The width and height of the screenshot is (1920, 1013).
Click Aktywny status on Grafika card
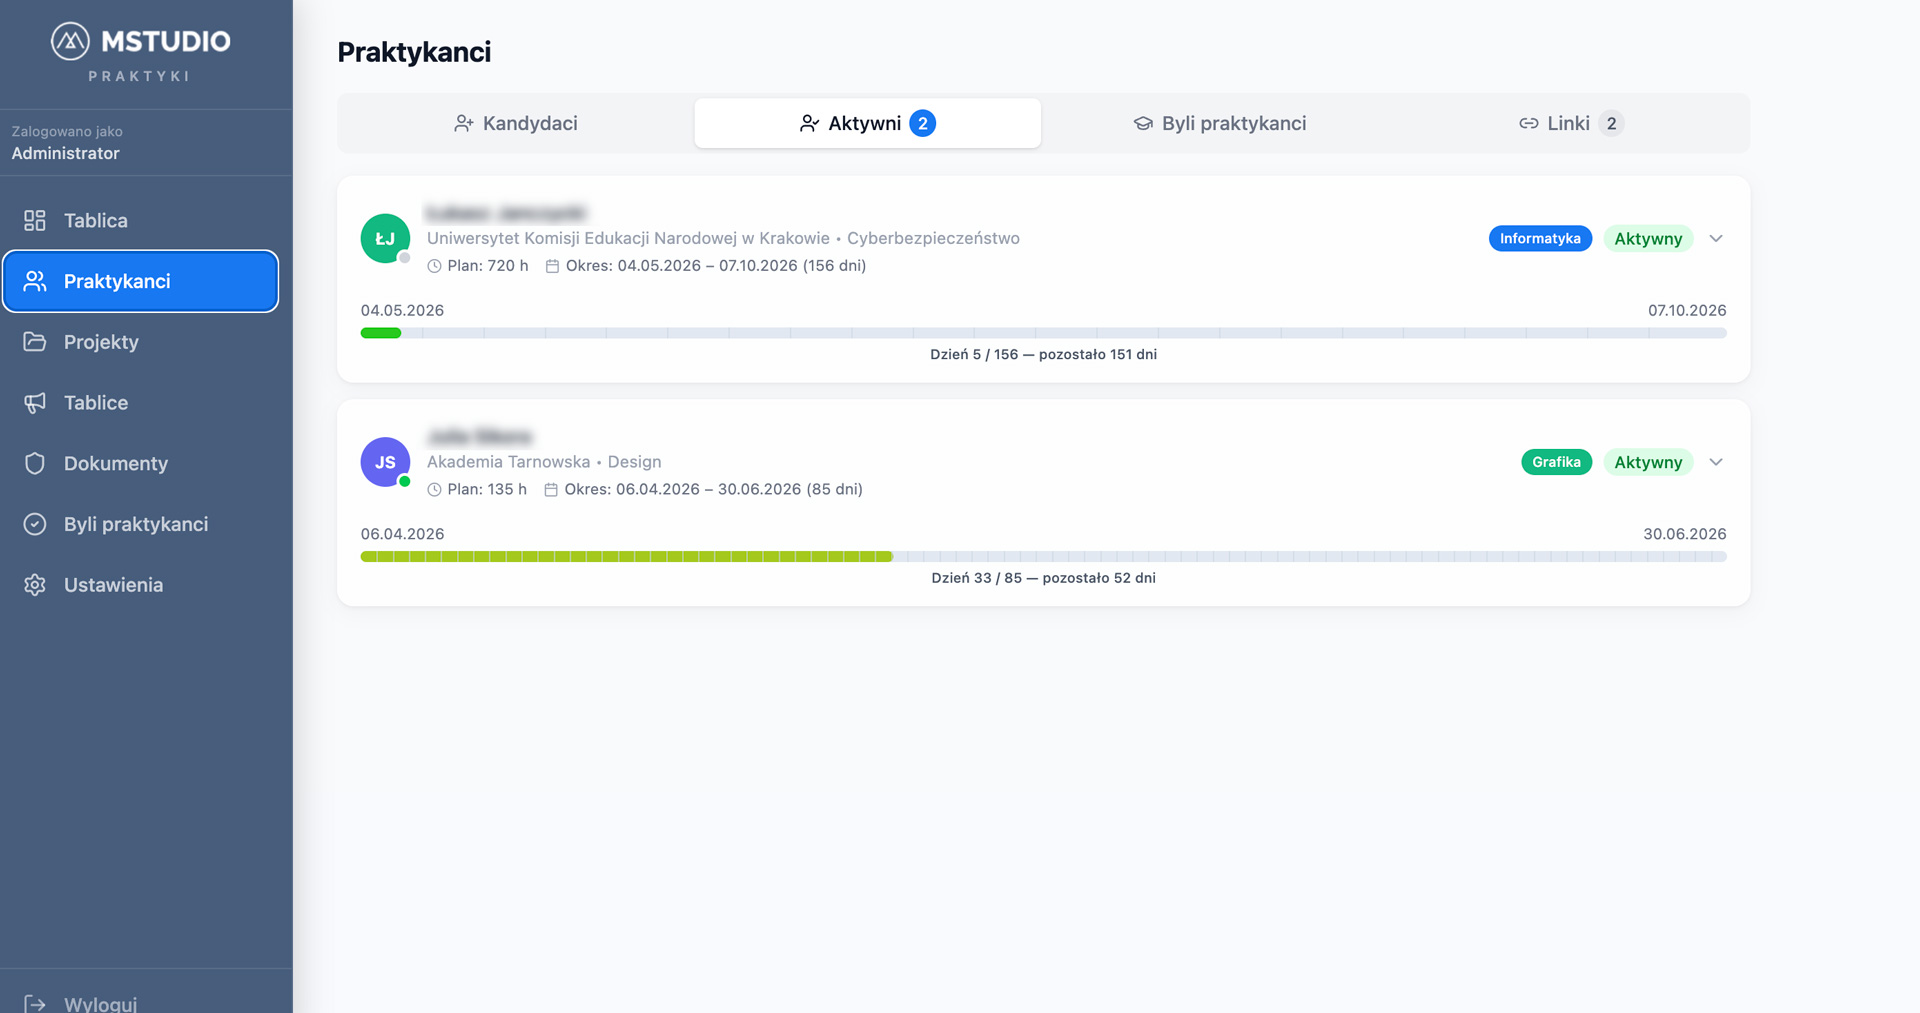(1648, 462)
